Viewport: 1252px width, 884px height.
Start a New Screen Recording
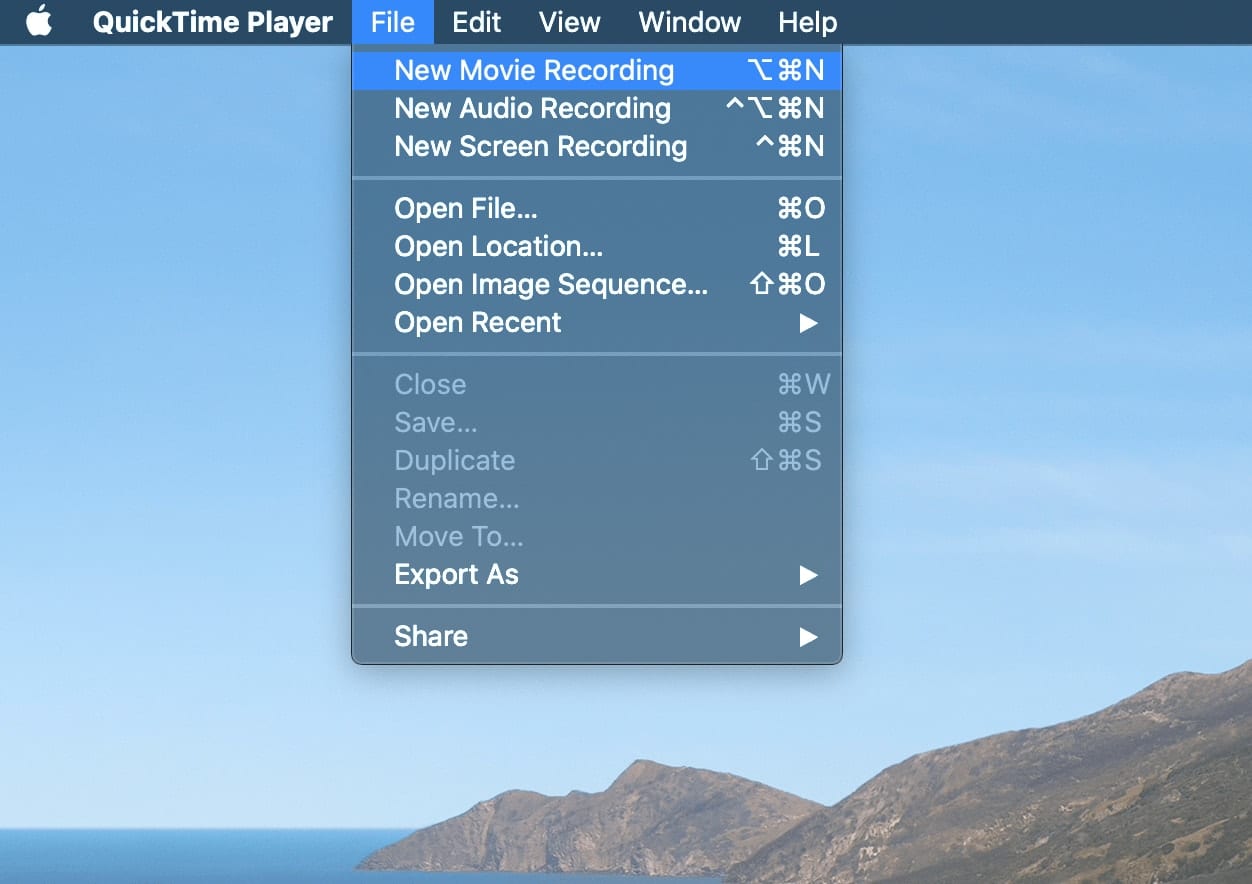pos(540,146)
